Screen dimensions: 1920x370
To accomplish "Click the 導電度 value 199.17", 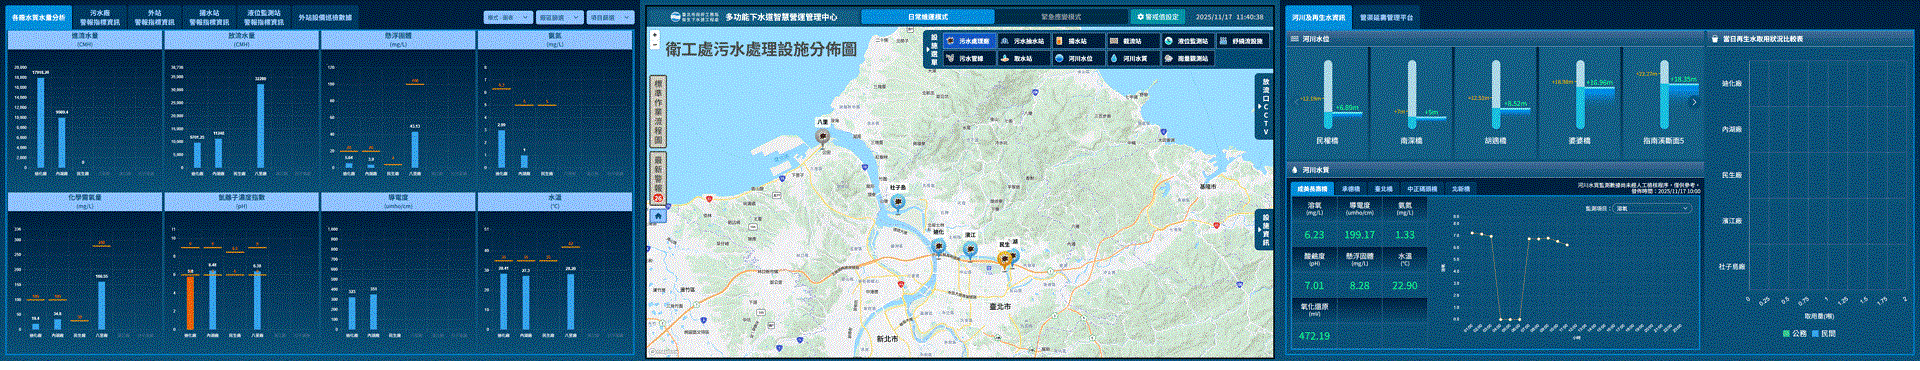I will (1359, 235).
